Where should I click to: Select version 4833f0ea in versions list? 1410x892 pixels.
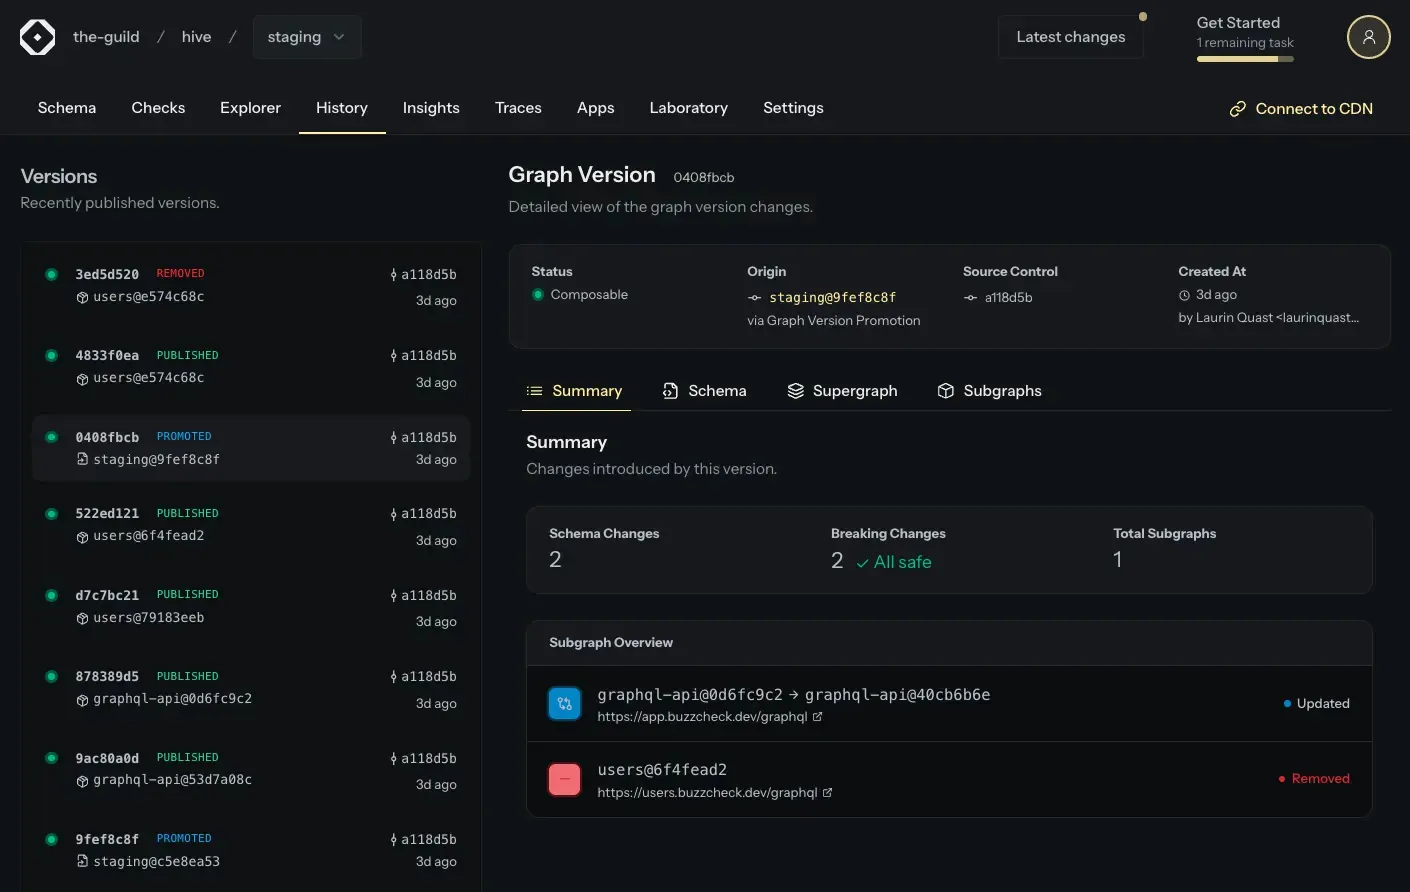251,369
